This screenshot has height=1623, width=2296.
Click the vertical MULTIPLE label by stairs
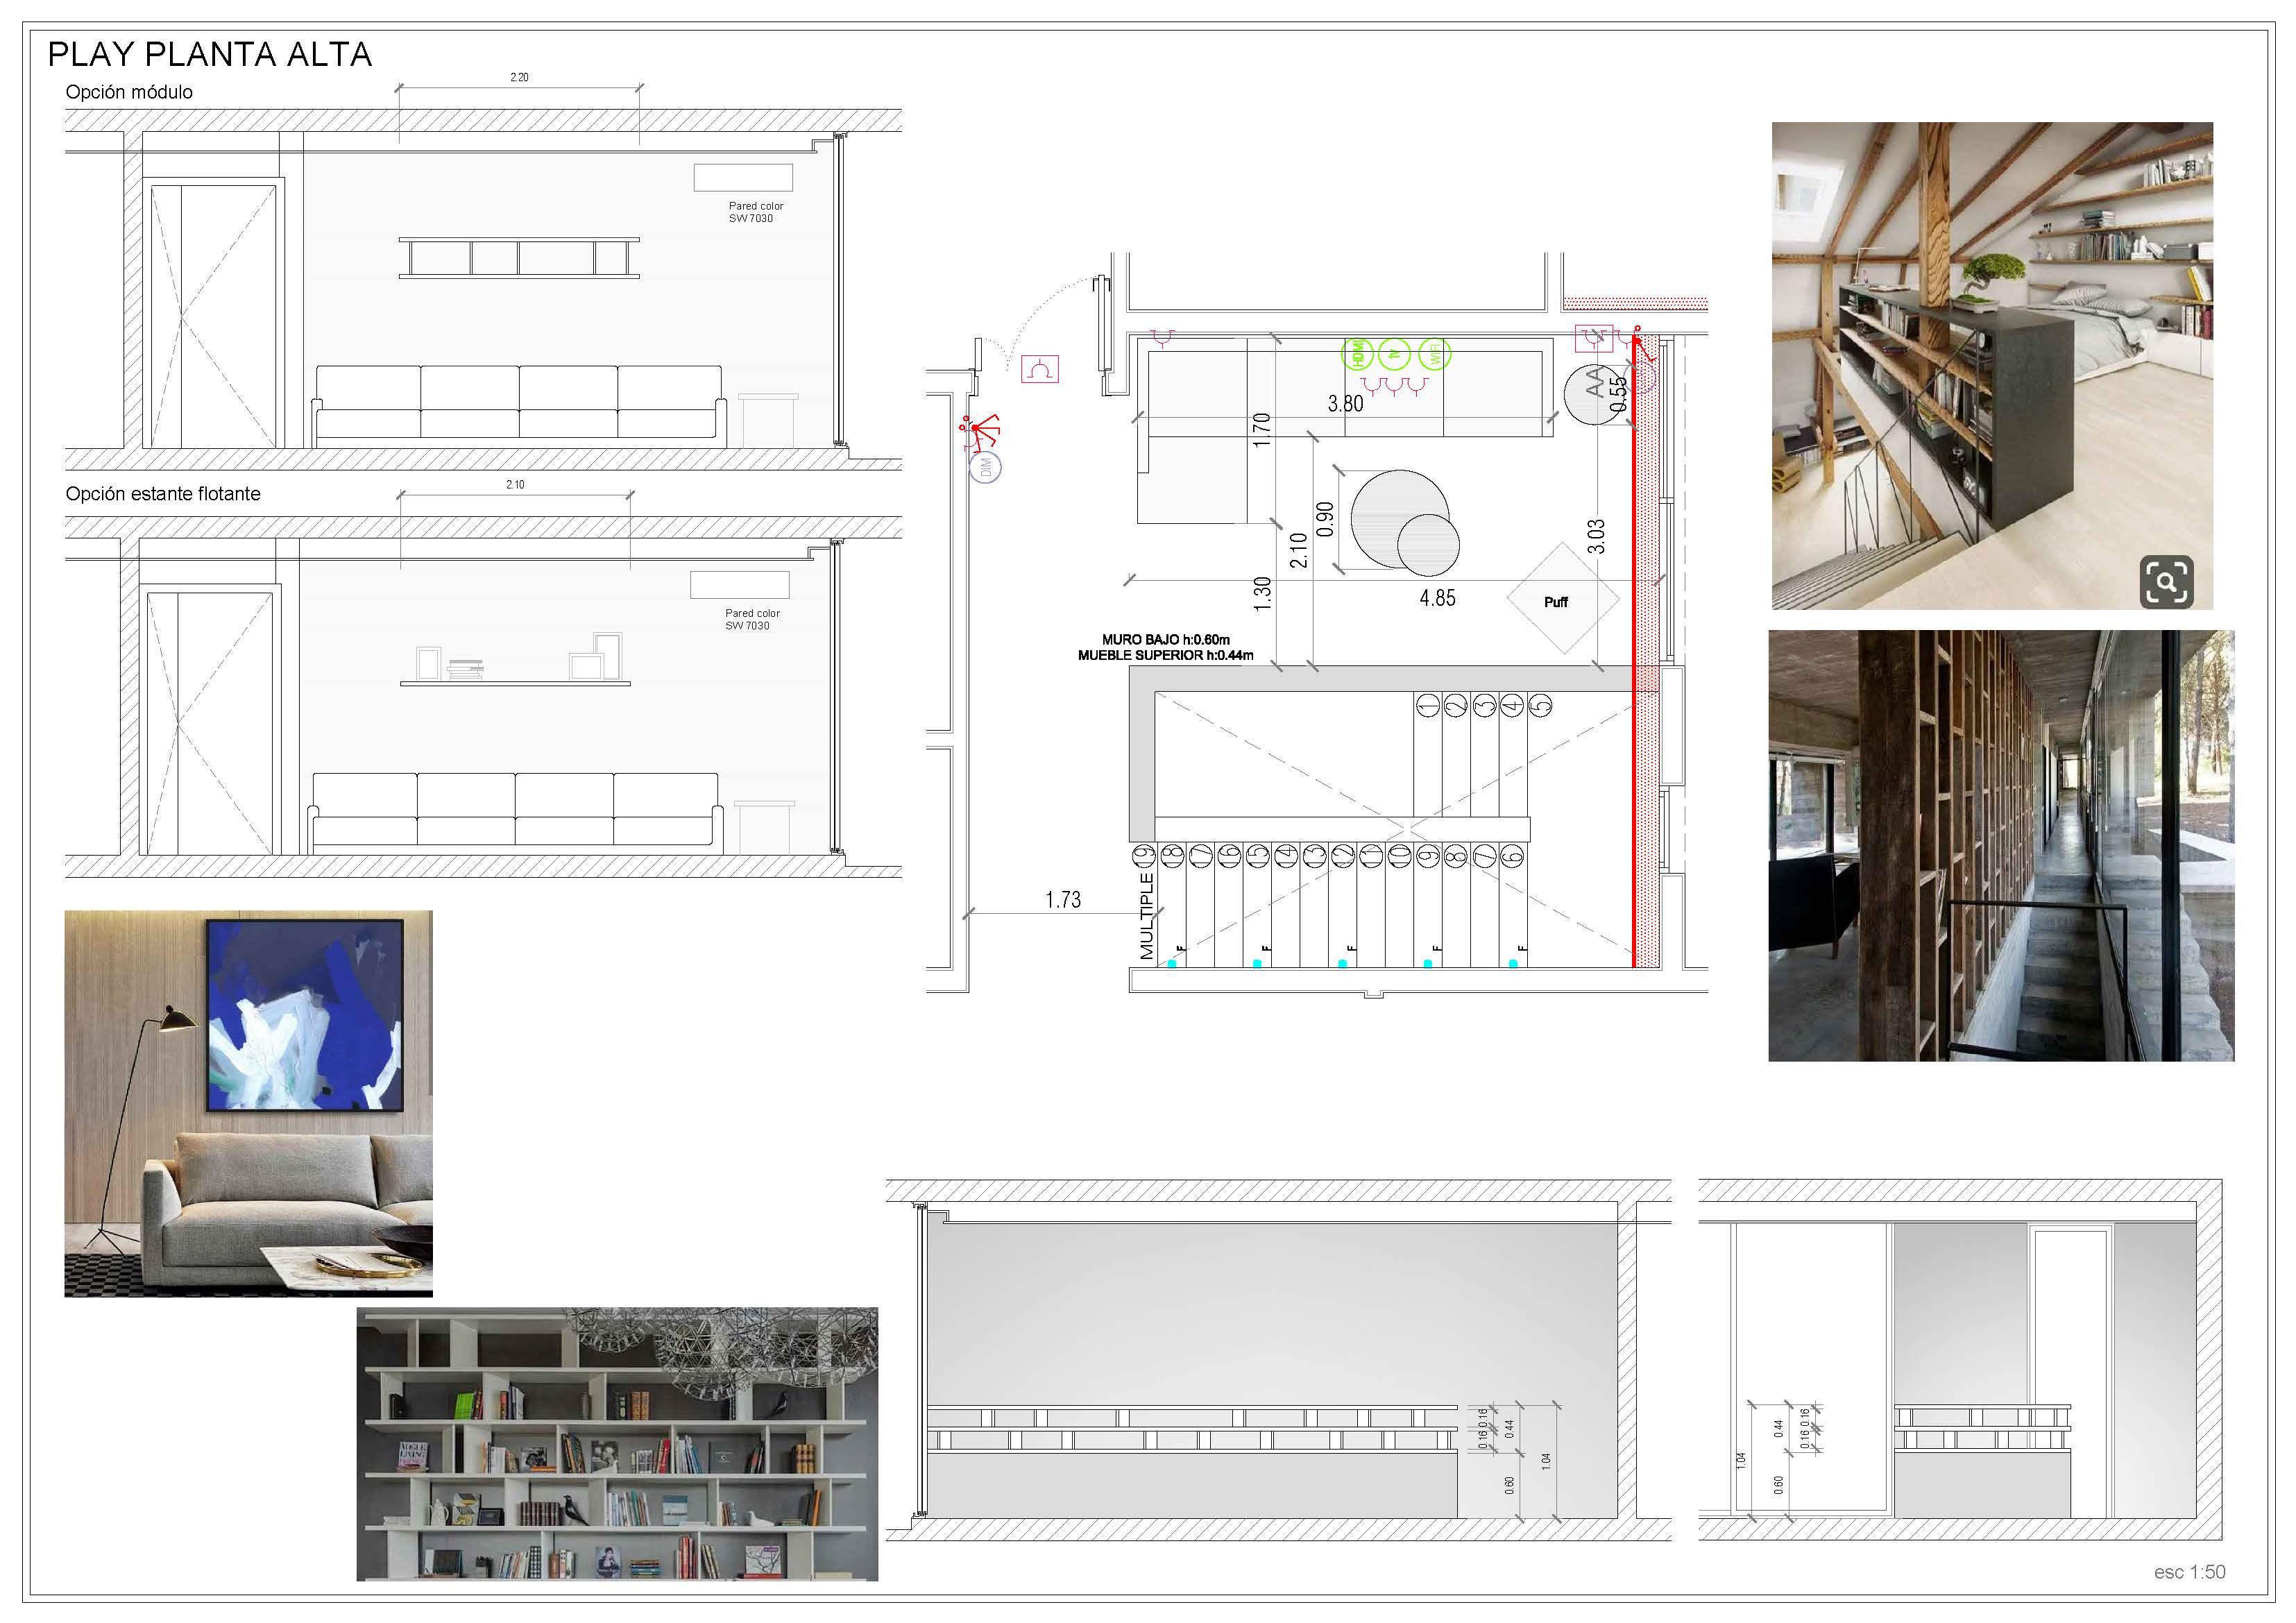tap(1147, 916)
